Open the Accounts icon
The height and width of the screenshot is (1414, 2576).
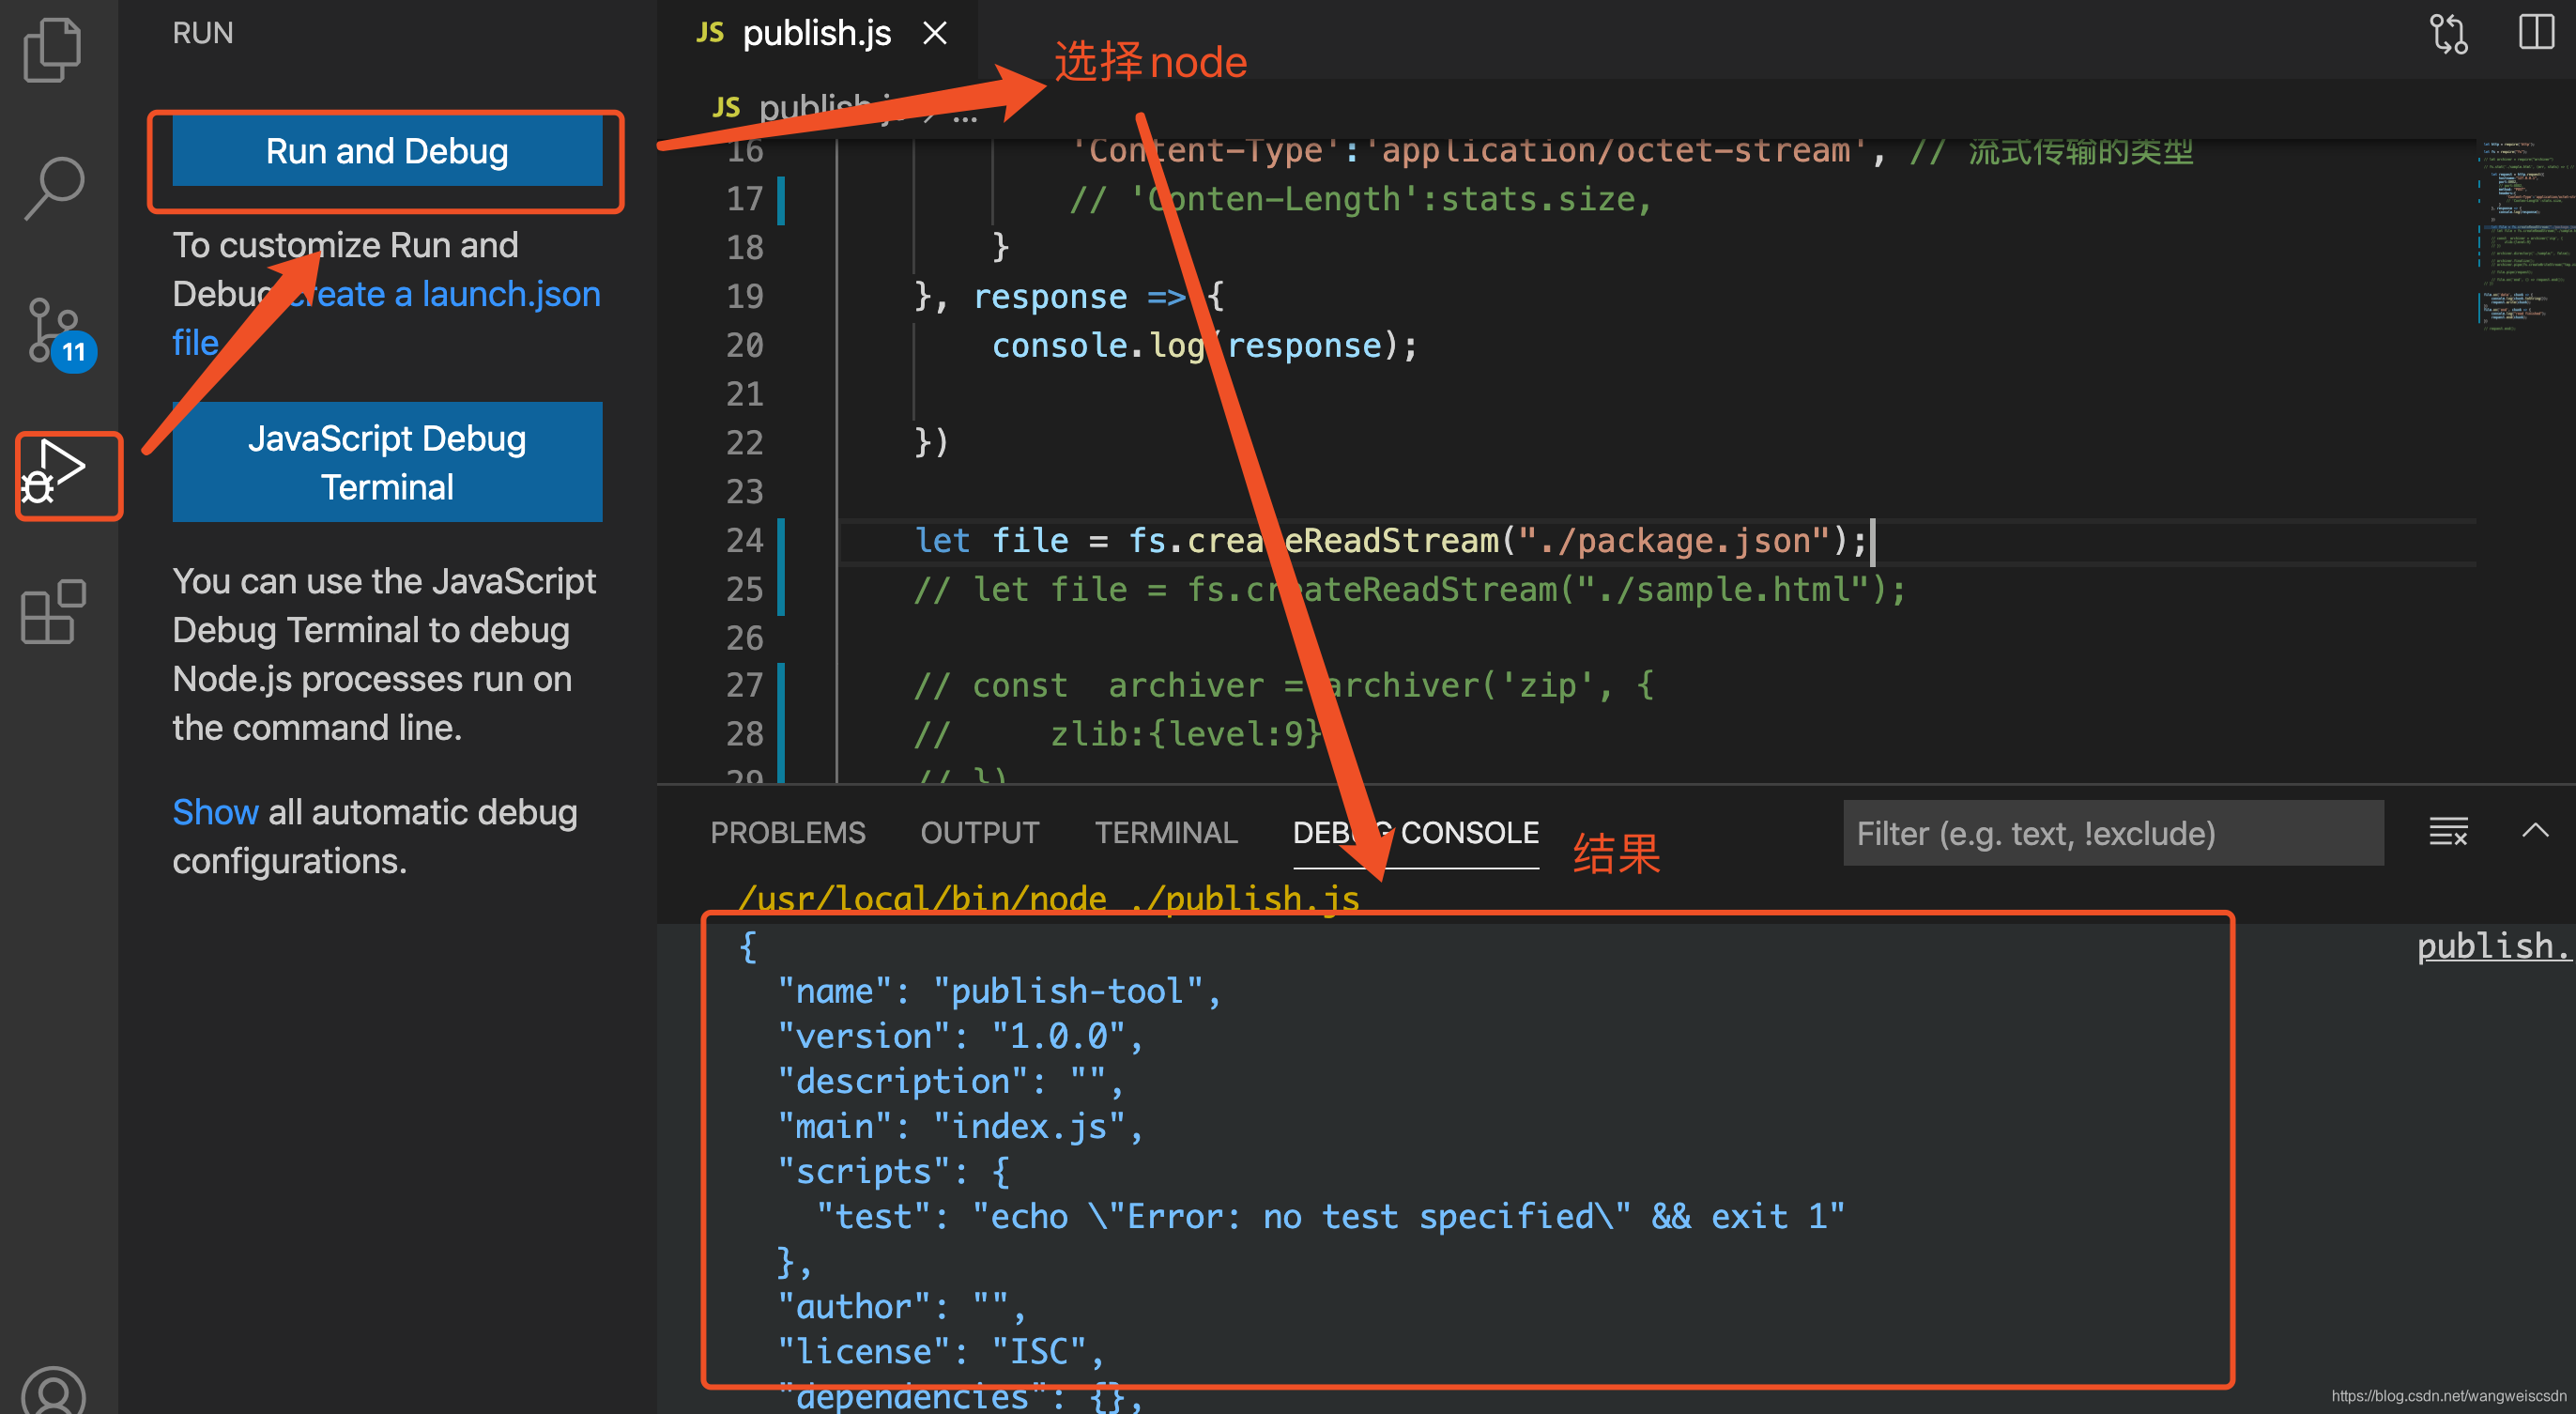coord(53,1390)
